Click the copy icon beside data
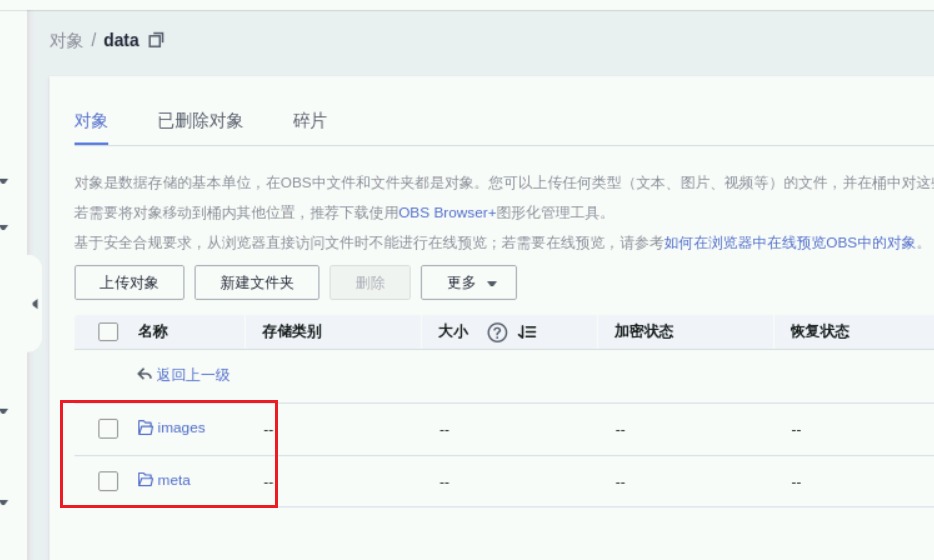 pyautogui.click(x=156, y=40)
